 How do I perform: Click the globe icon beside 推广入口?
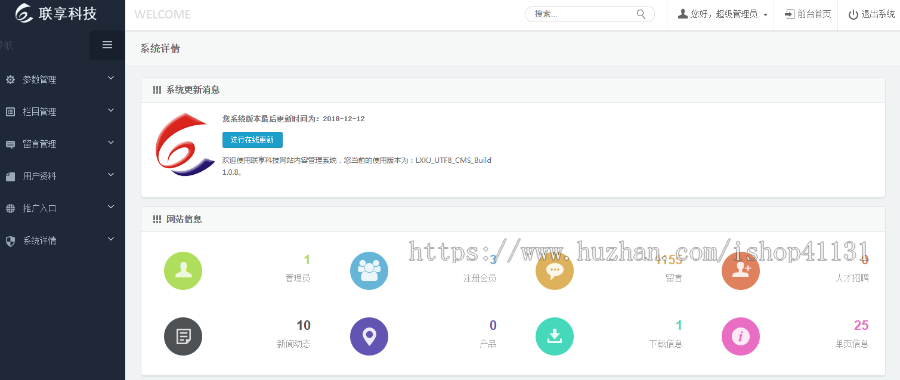(x=10, y=208)
